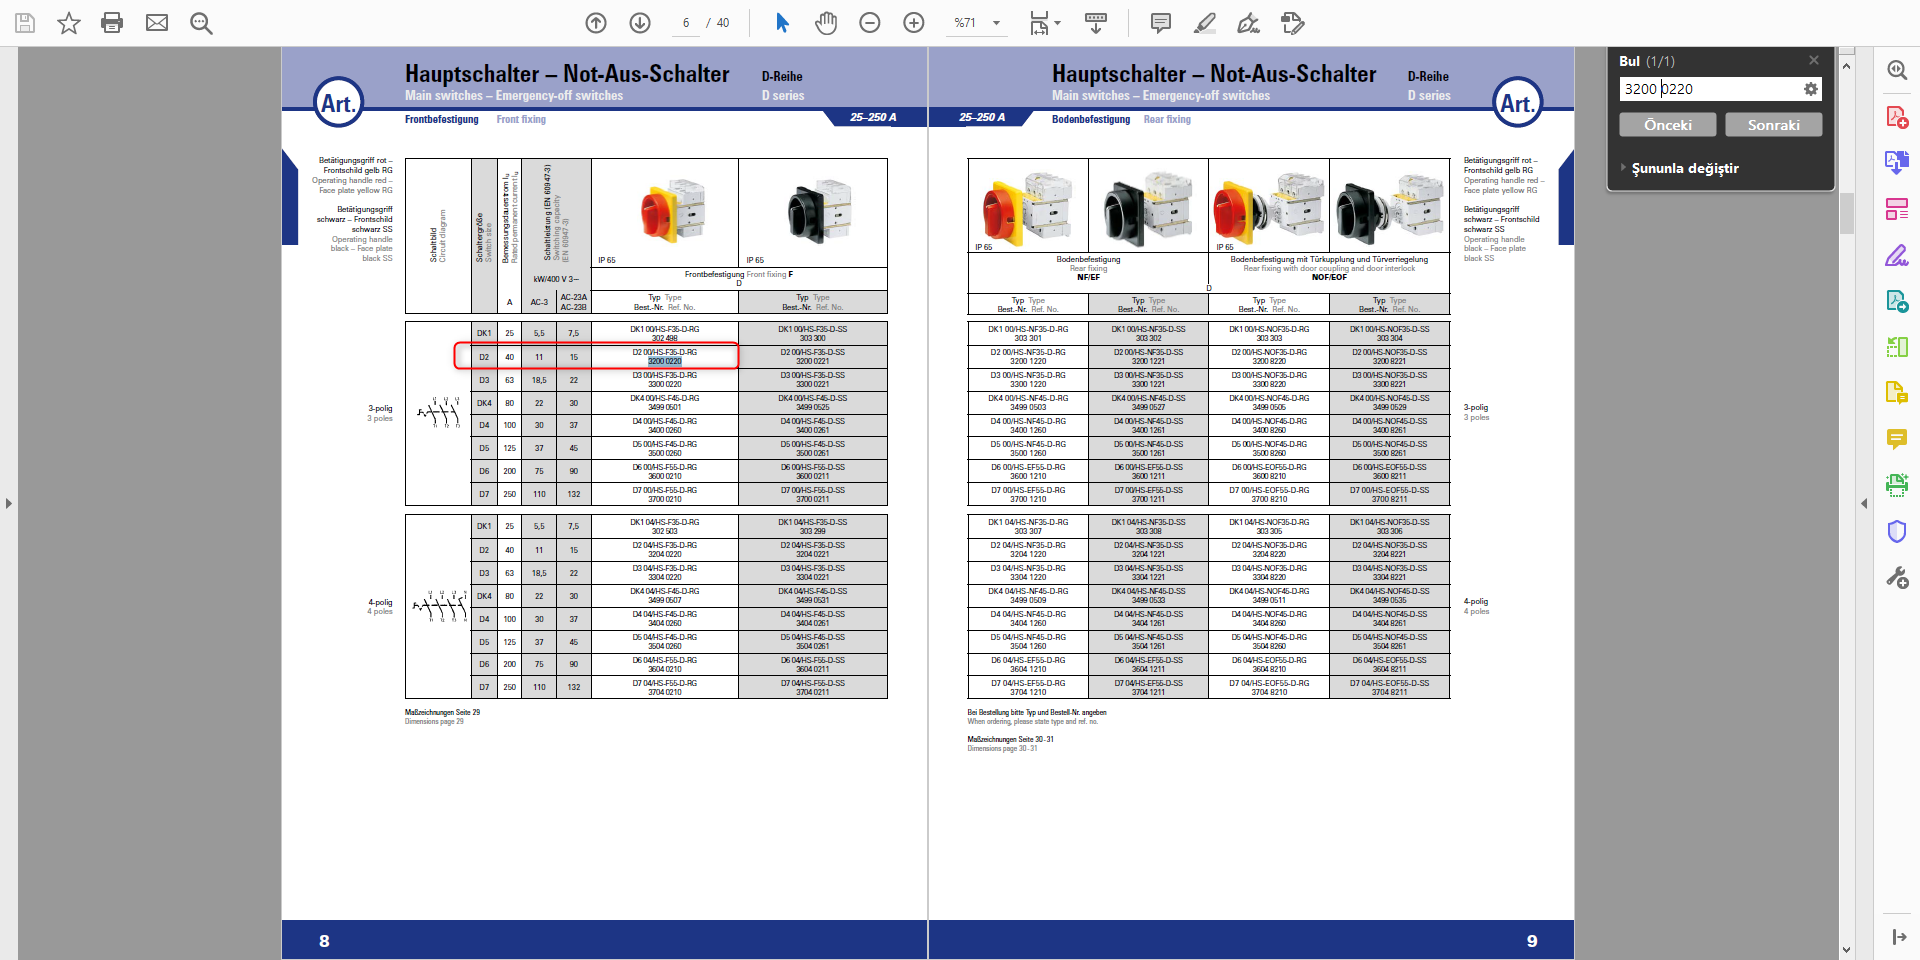Click page number 9 in the footer
Image resolution: width=1920 pixels, height=960 pixels.
click(x=1532, y=941)
